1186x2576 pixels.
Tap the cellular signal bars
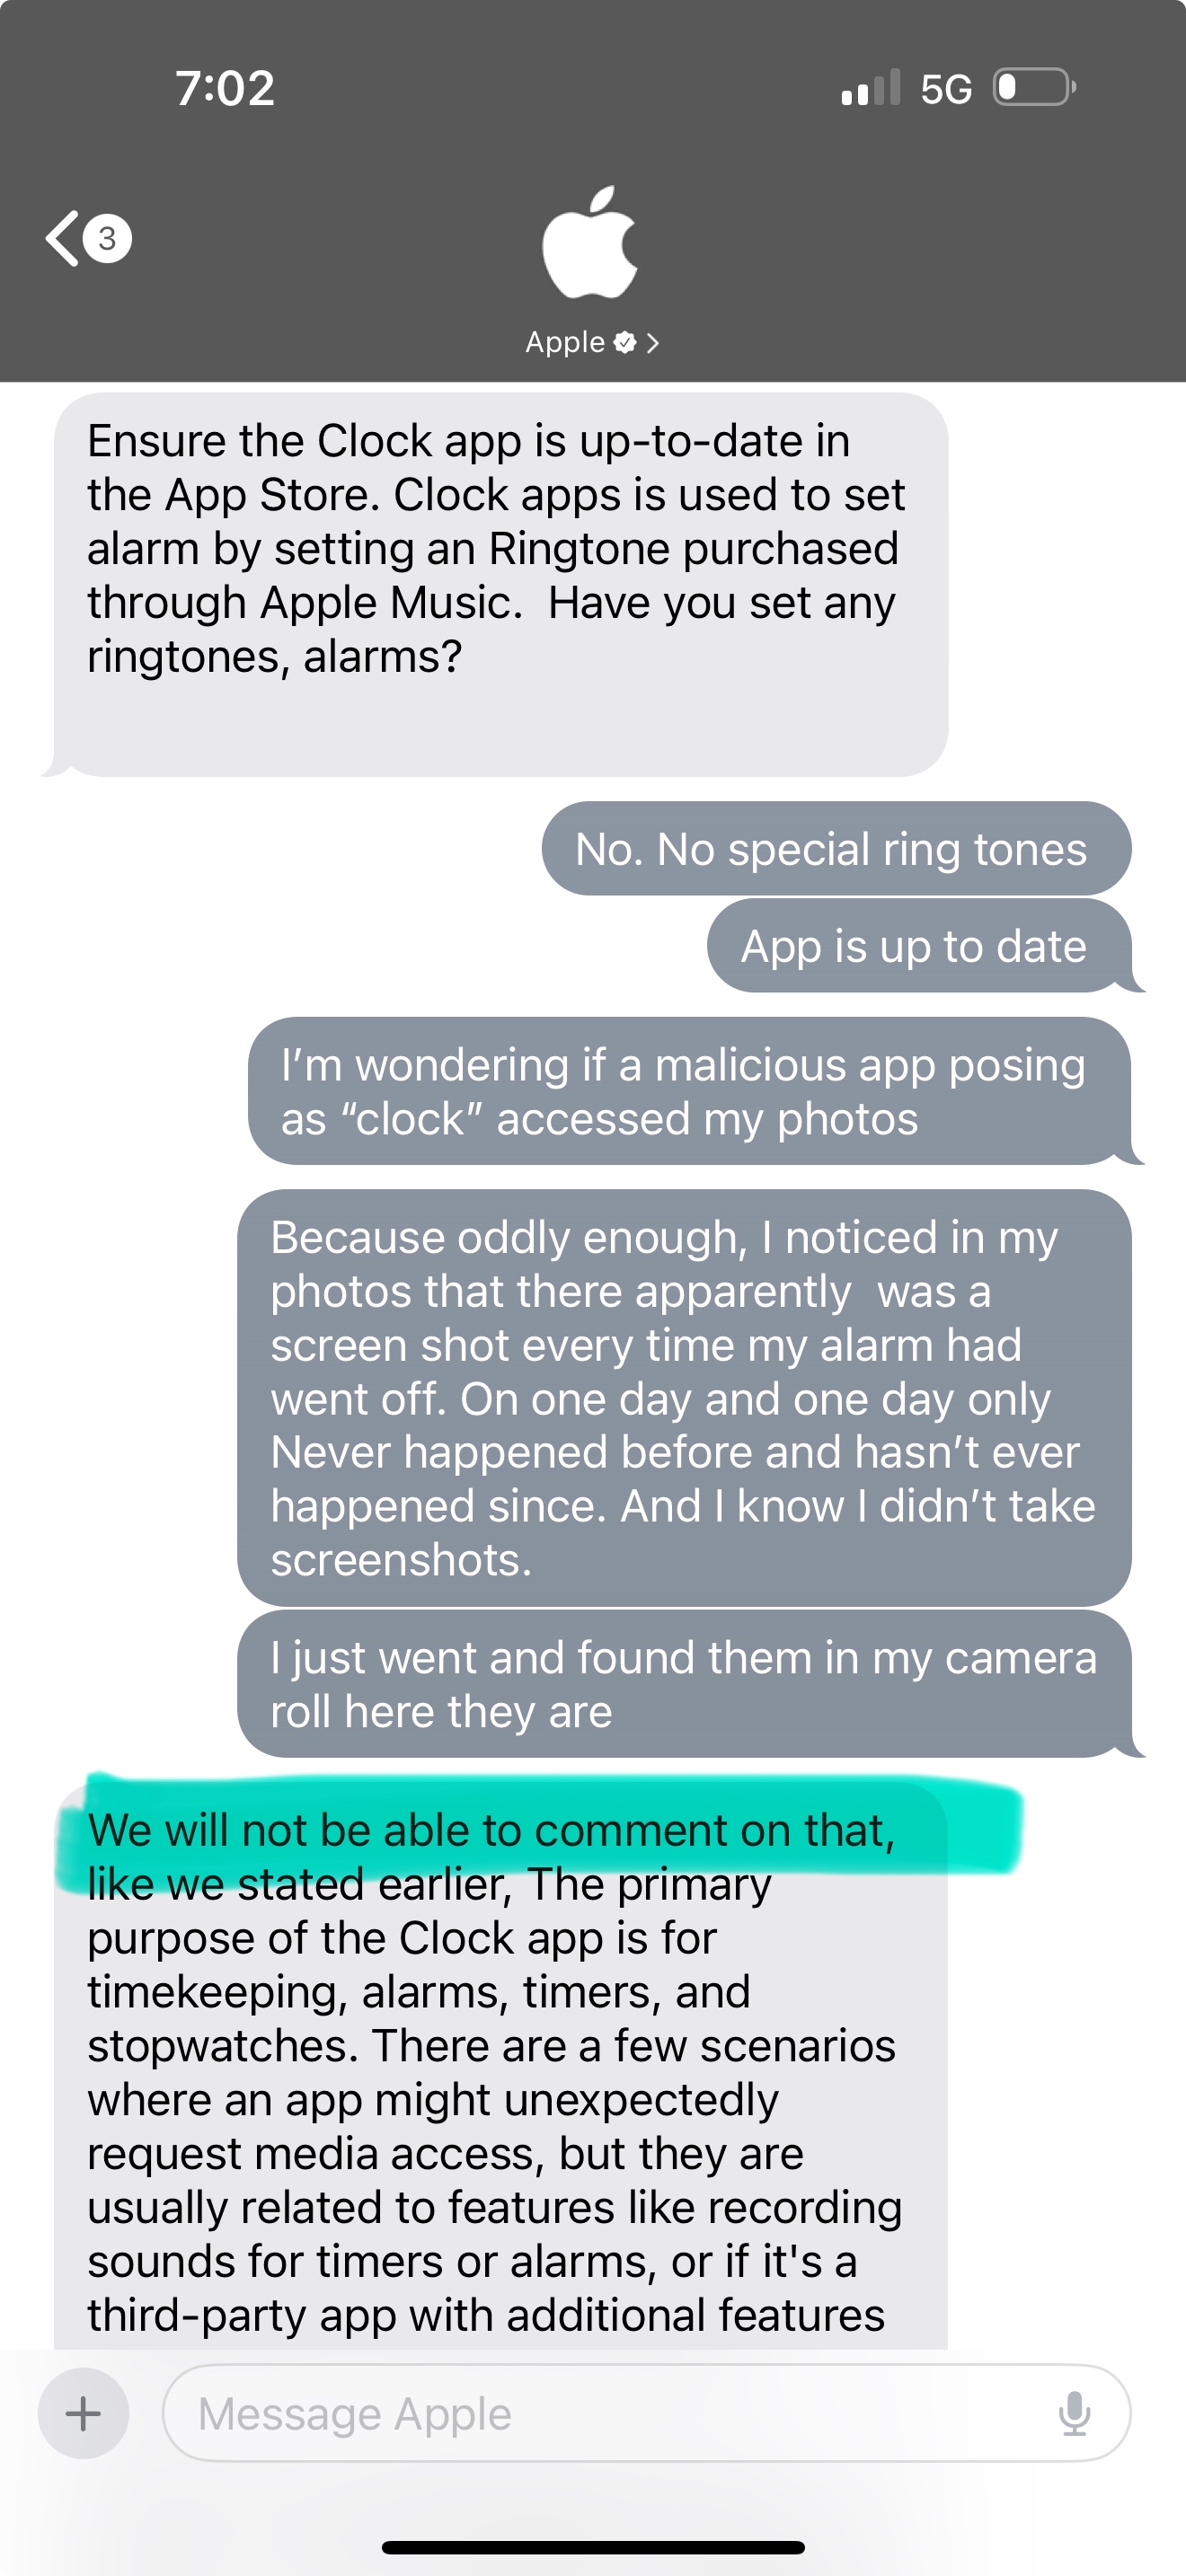871,88
